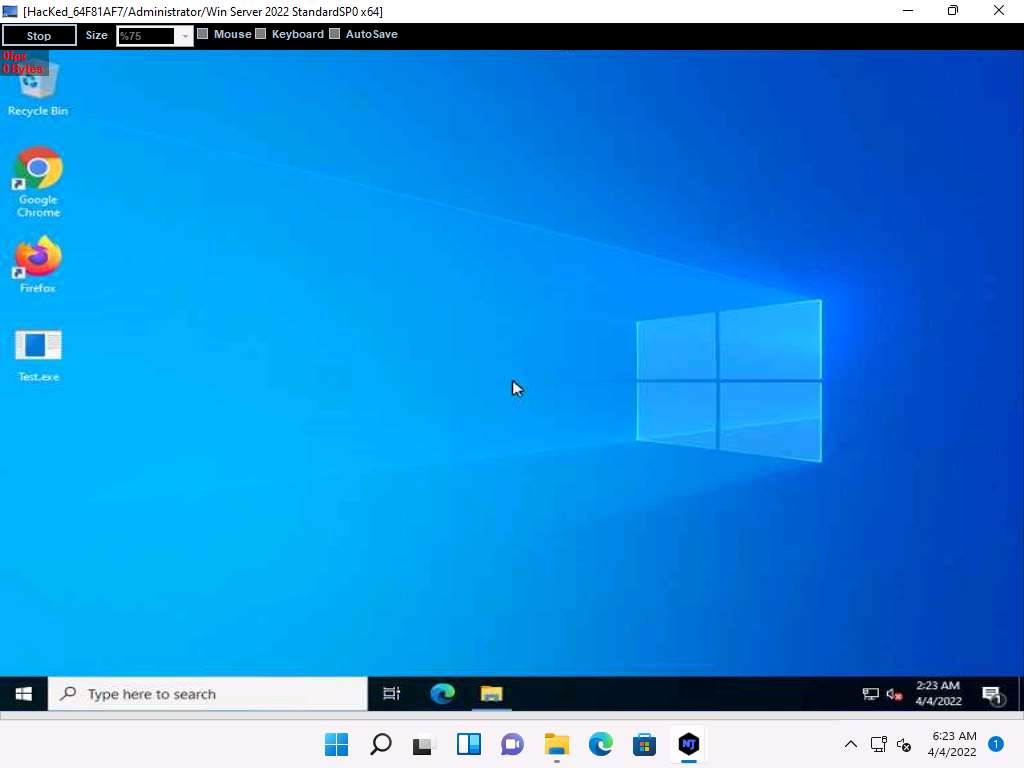1024x768 pixels.
Task: Click the 'Type here to search' box
Action: [x=208, y=694]
